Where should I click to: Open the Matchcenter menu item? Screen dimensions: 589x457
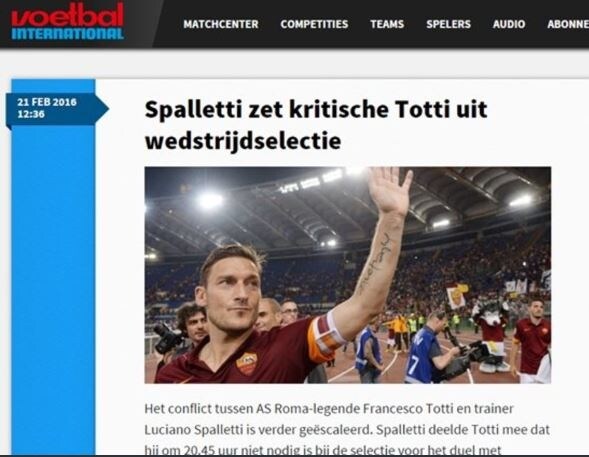tap(221, 24)
